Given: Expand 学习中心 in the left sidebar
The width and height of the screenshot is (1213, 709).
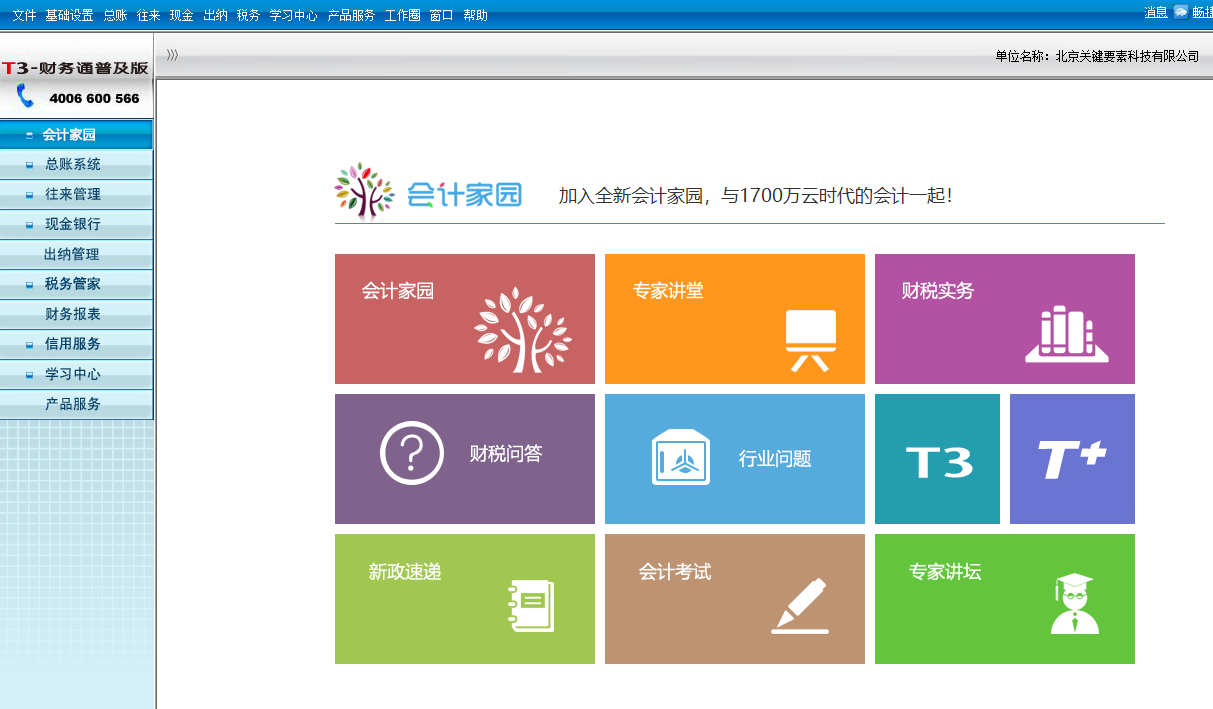Looking at the screenshot, I should [x=76, y=374].
